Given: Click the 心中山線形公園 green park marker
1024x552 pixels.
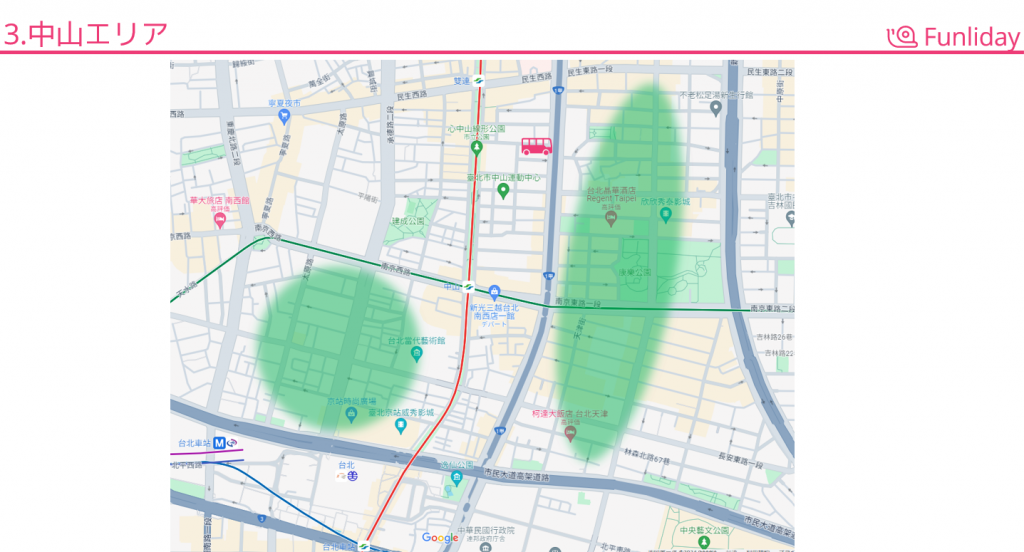Looking at the screenshot, I should [x=477, y=147].
